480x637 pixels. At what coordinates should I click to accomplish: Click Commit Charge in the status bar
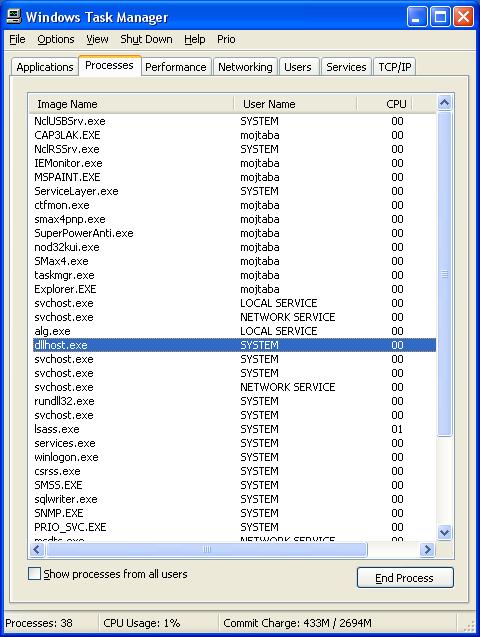tap(298, 623)
